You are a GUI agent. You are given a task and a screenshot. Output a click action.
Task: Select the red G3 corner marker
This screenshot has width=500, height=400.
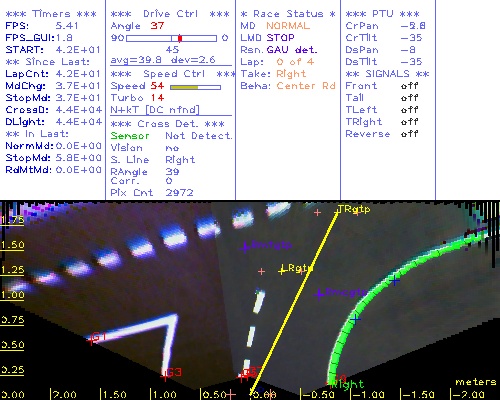[165, 377]
